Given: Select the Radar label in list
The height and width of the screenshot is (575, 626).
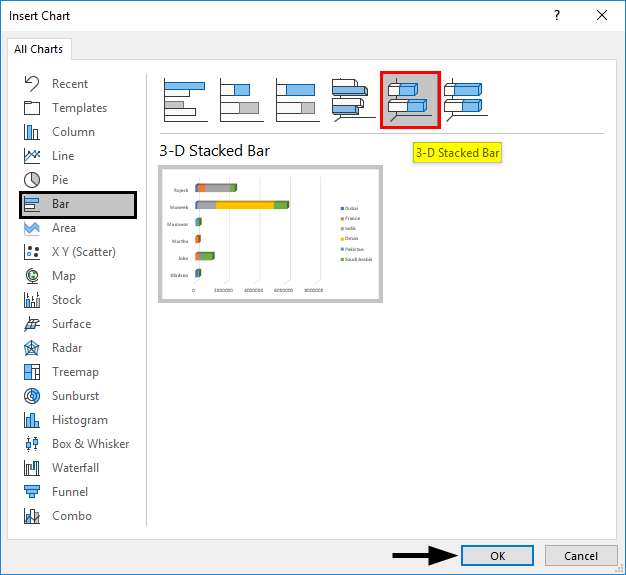Looking at the screenshot, I should coord(67,348).
